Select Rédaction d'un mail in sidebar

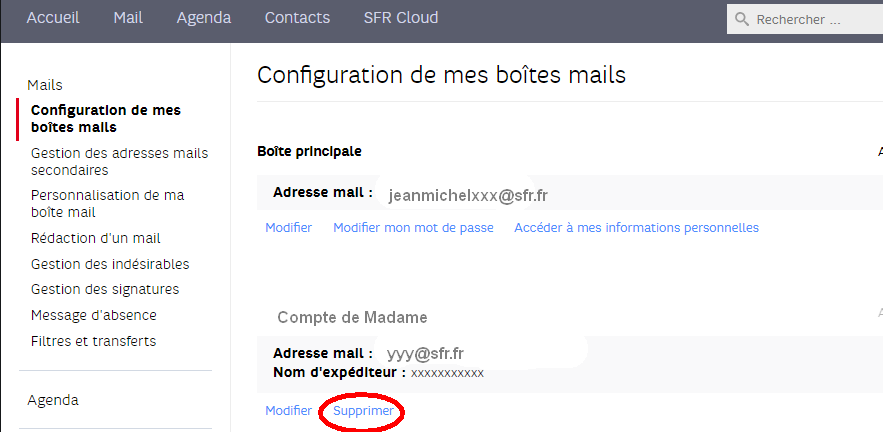[x=96, y=238]
